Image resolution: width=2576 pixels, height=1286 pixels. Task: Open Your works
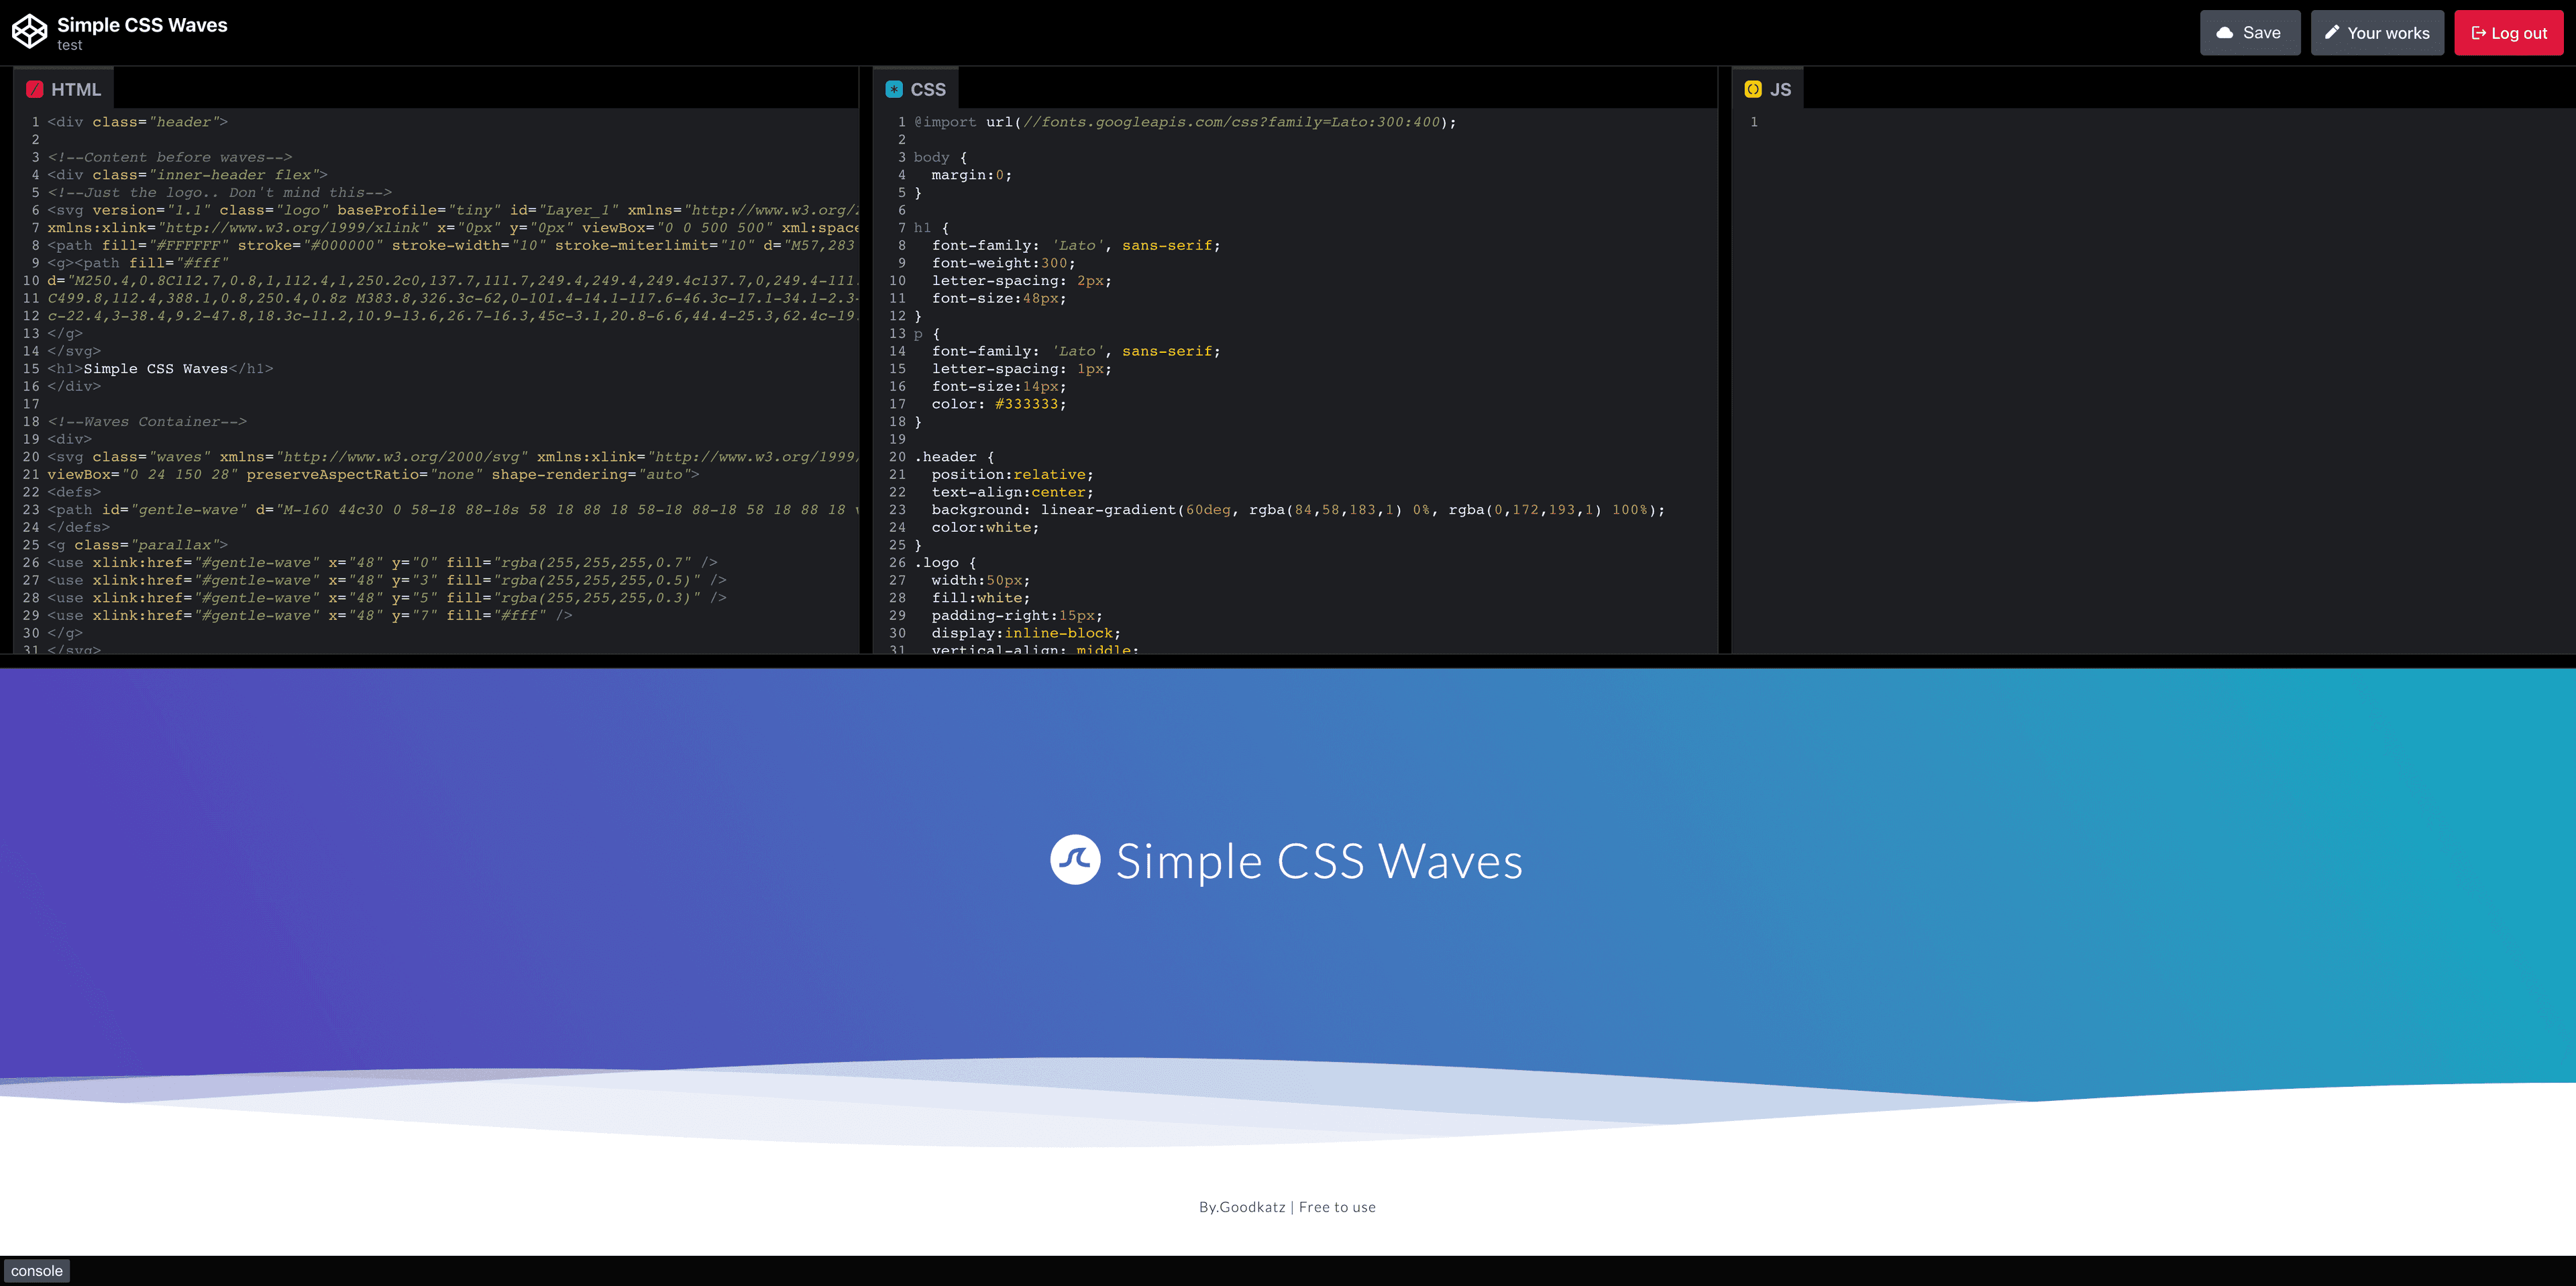[2377, 32]
